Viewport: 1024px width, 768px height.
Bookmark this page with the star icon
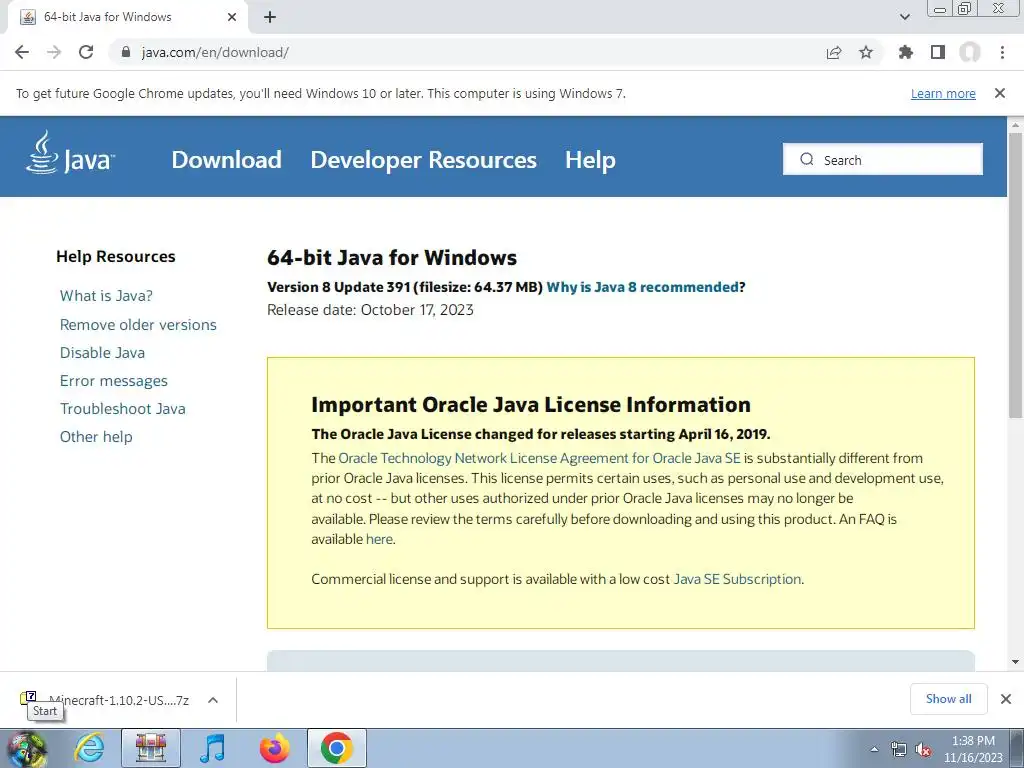(866, 52)
